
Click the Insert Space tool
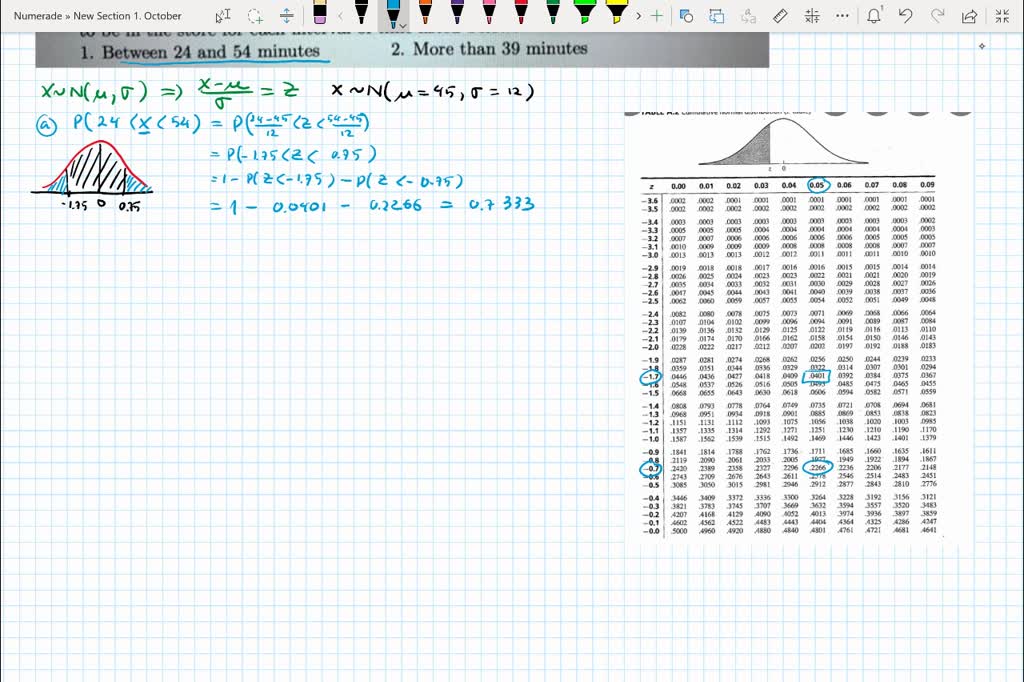coord(287,14)
